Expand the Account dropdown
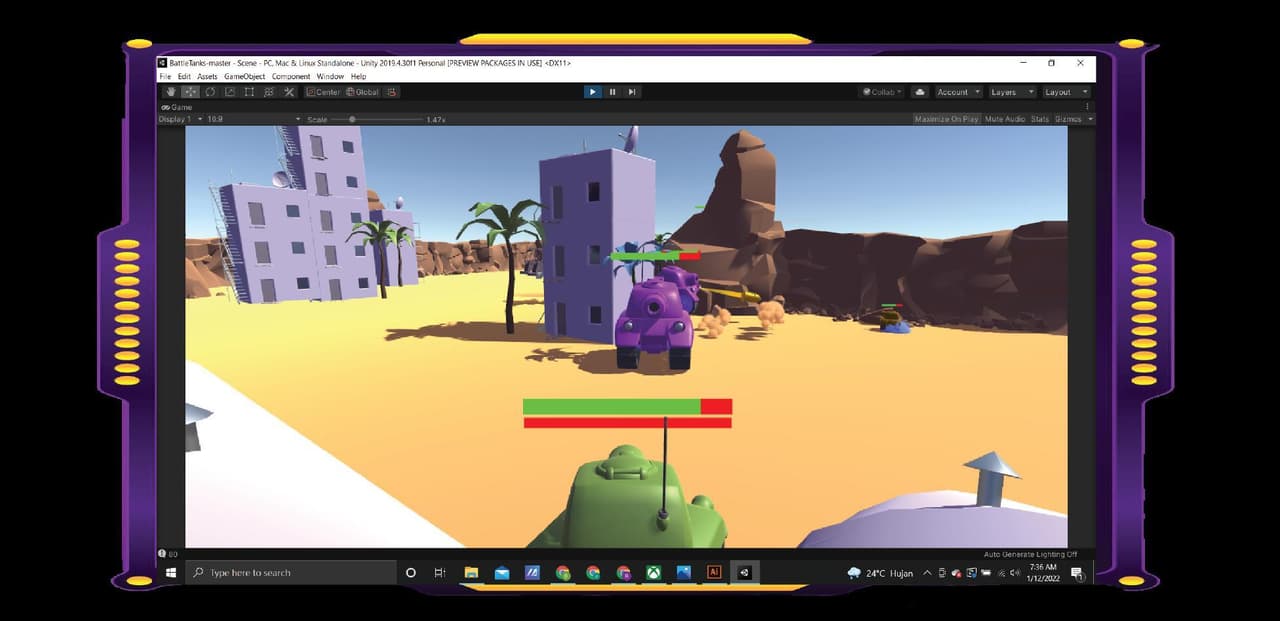The image size is (1280, 621). 958,92
